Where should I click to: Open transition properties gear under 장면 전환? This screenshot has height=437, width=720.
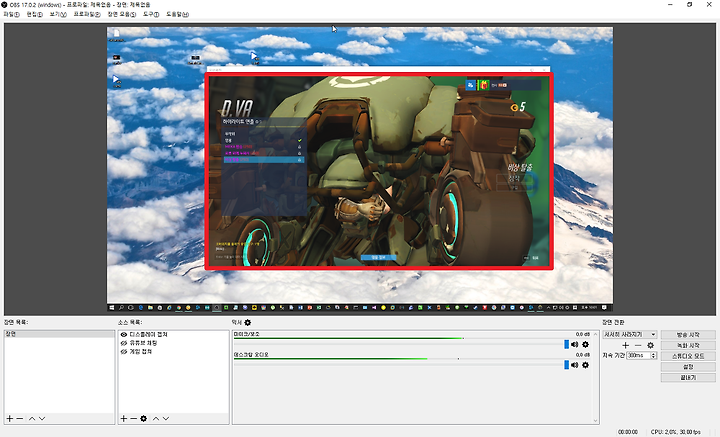[651, 345]
